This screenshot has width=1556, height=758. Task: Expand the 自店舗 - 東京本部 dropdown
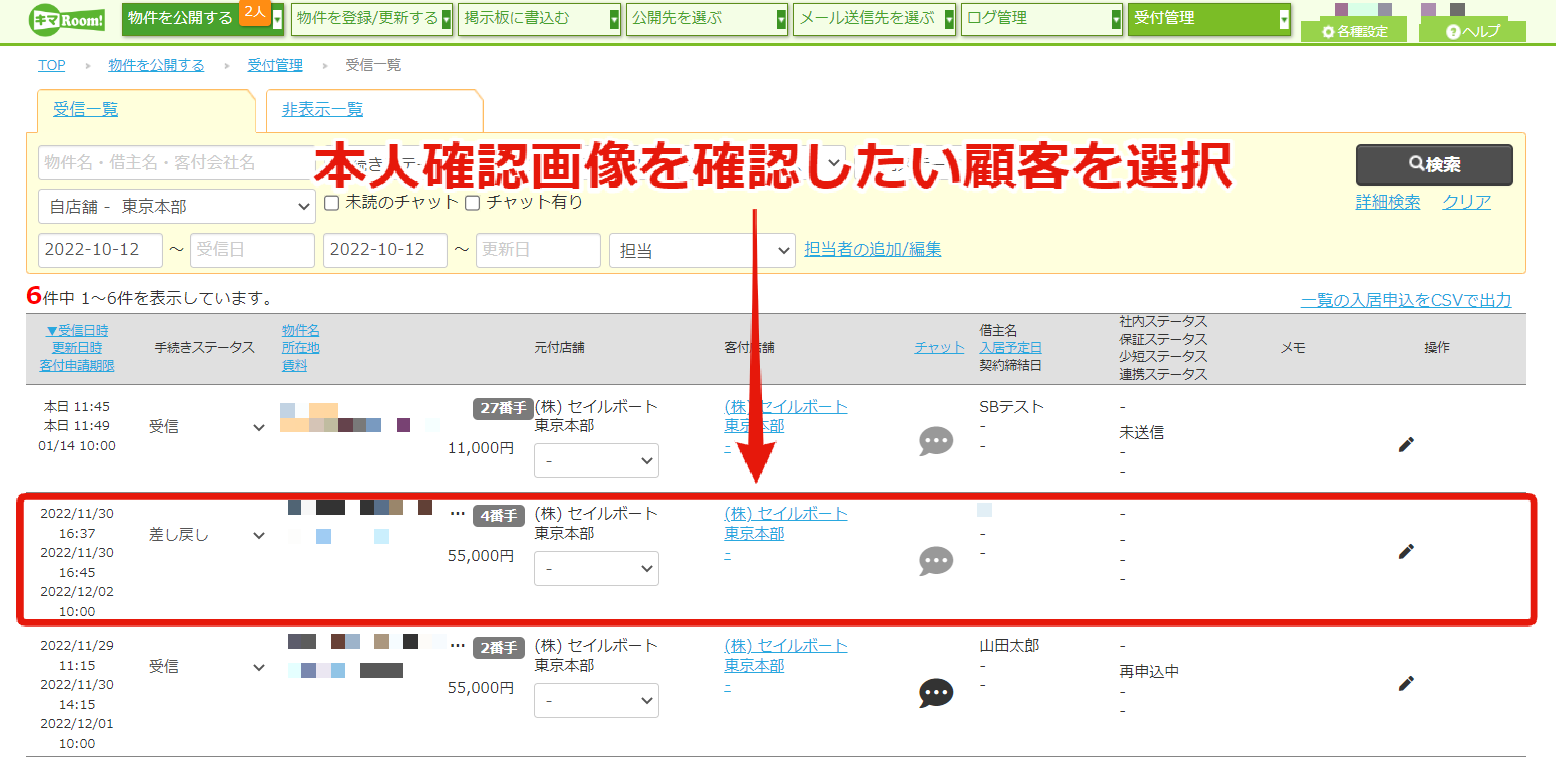click(177, 207)
